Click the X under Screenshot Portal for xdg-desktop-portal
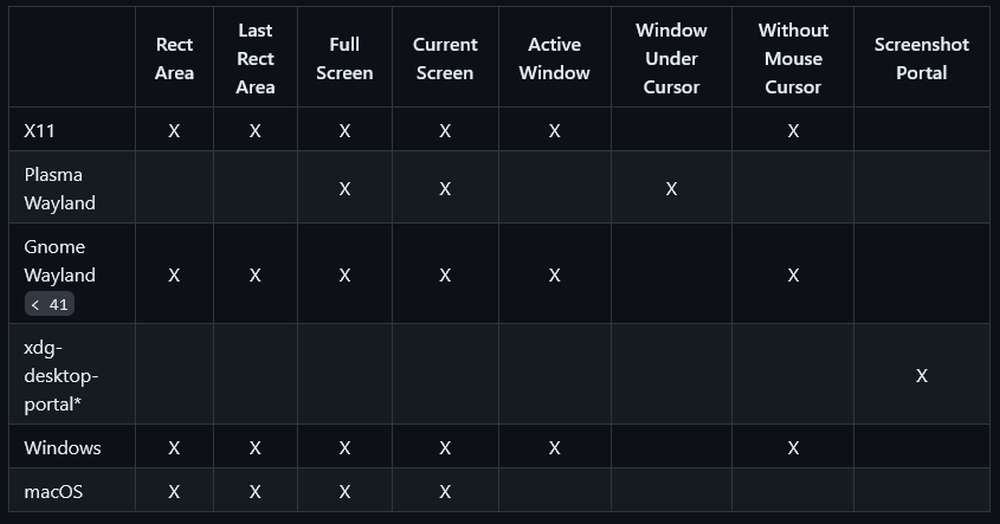The image size is (1000, 524). 922,375
